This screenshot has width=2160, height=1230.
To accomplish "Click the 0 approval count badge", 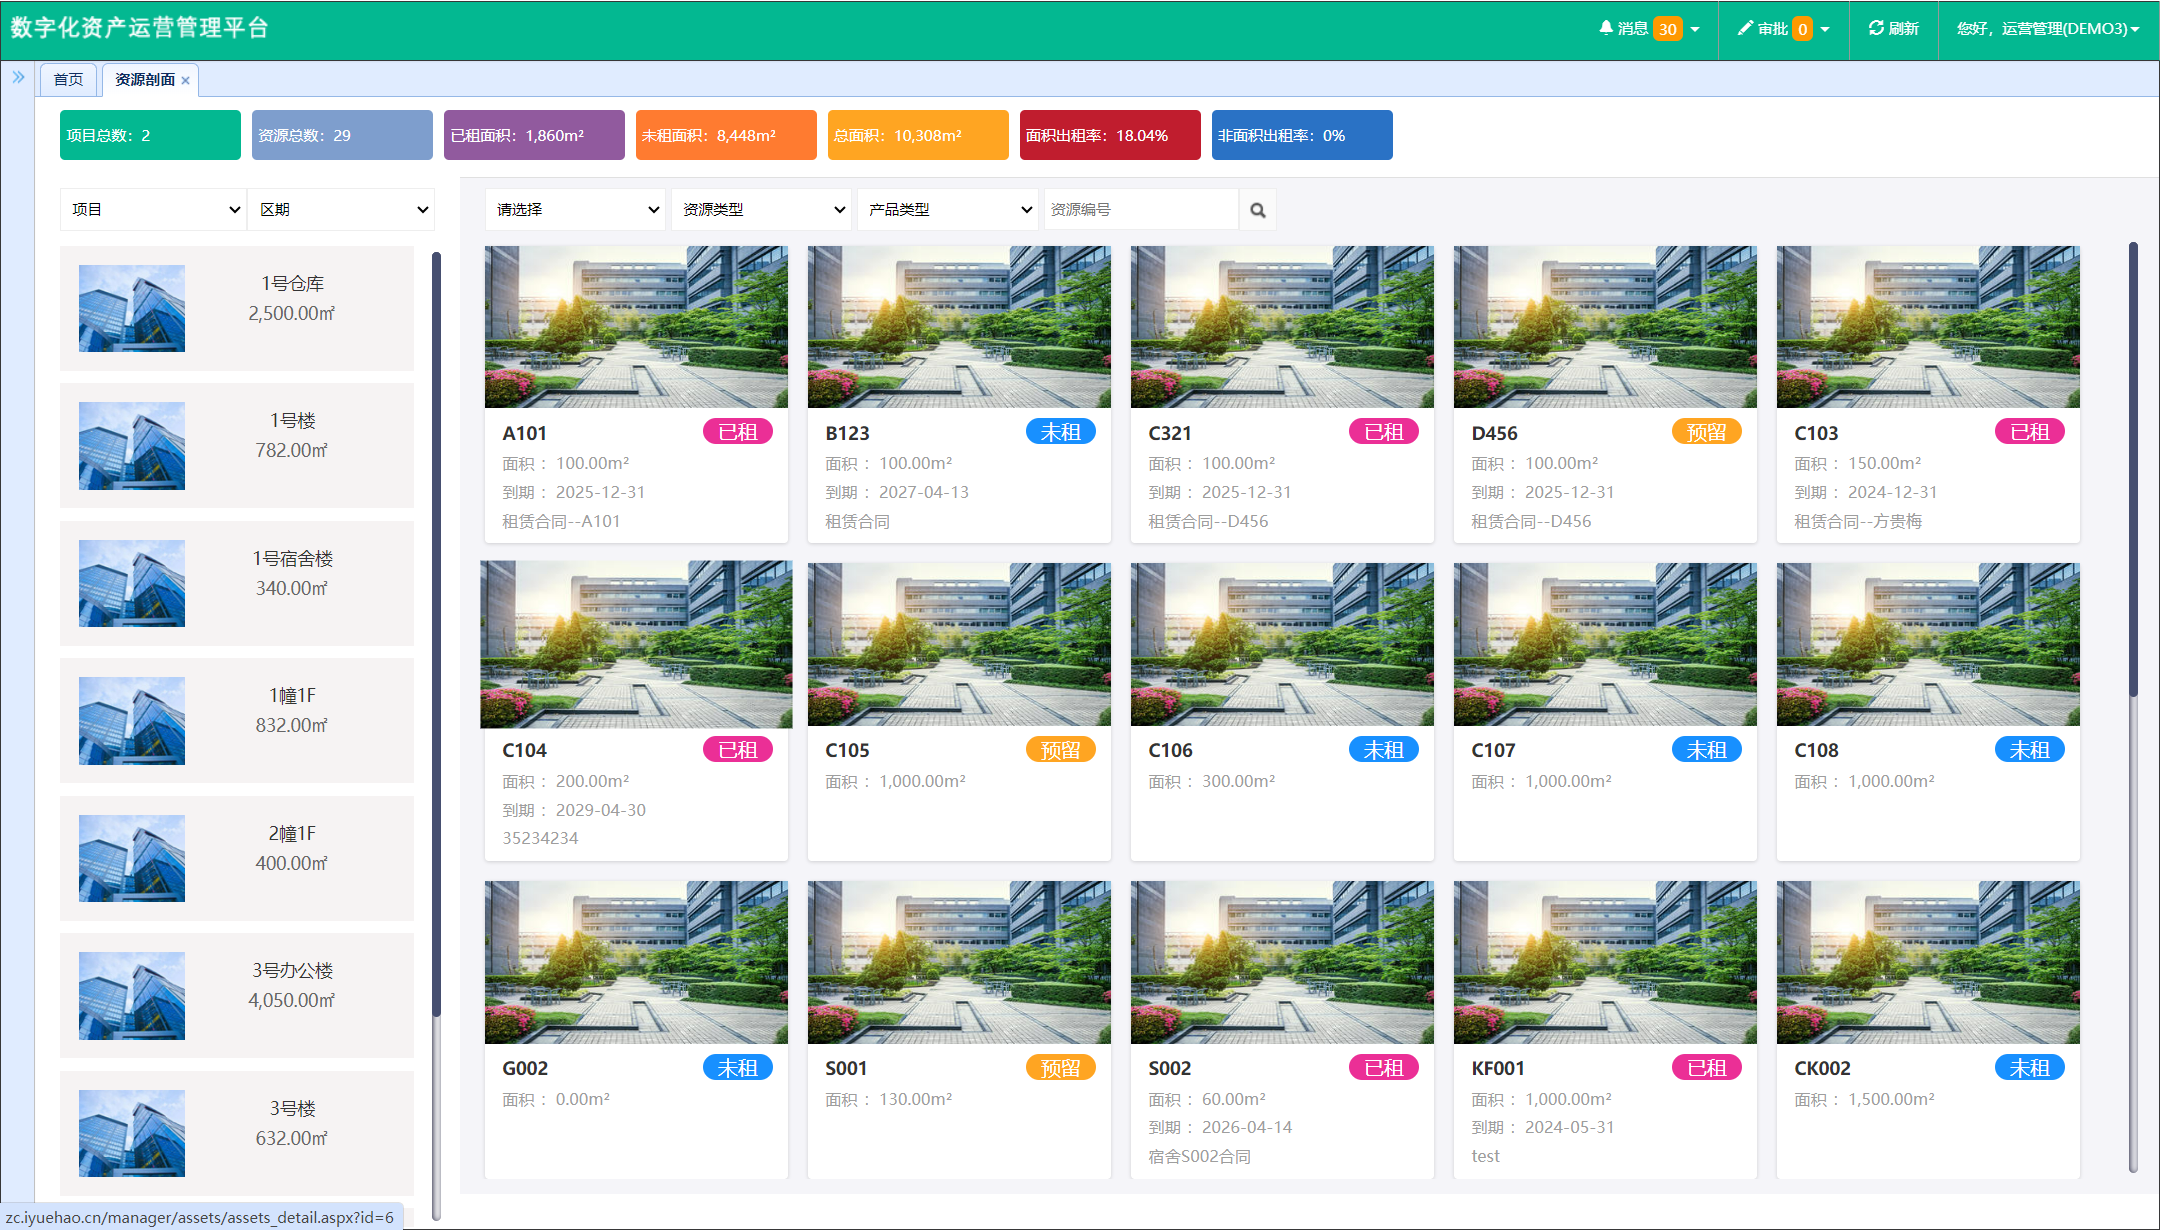I will 1802,29.
